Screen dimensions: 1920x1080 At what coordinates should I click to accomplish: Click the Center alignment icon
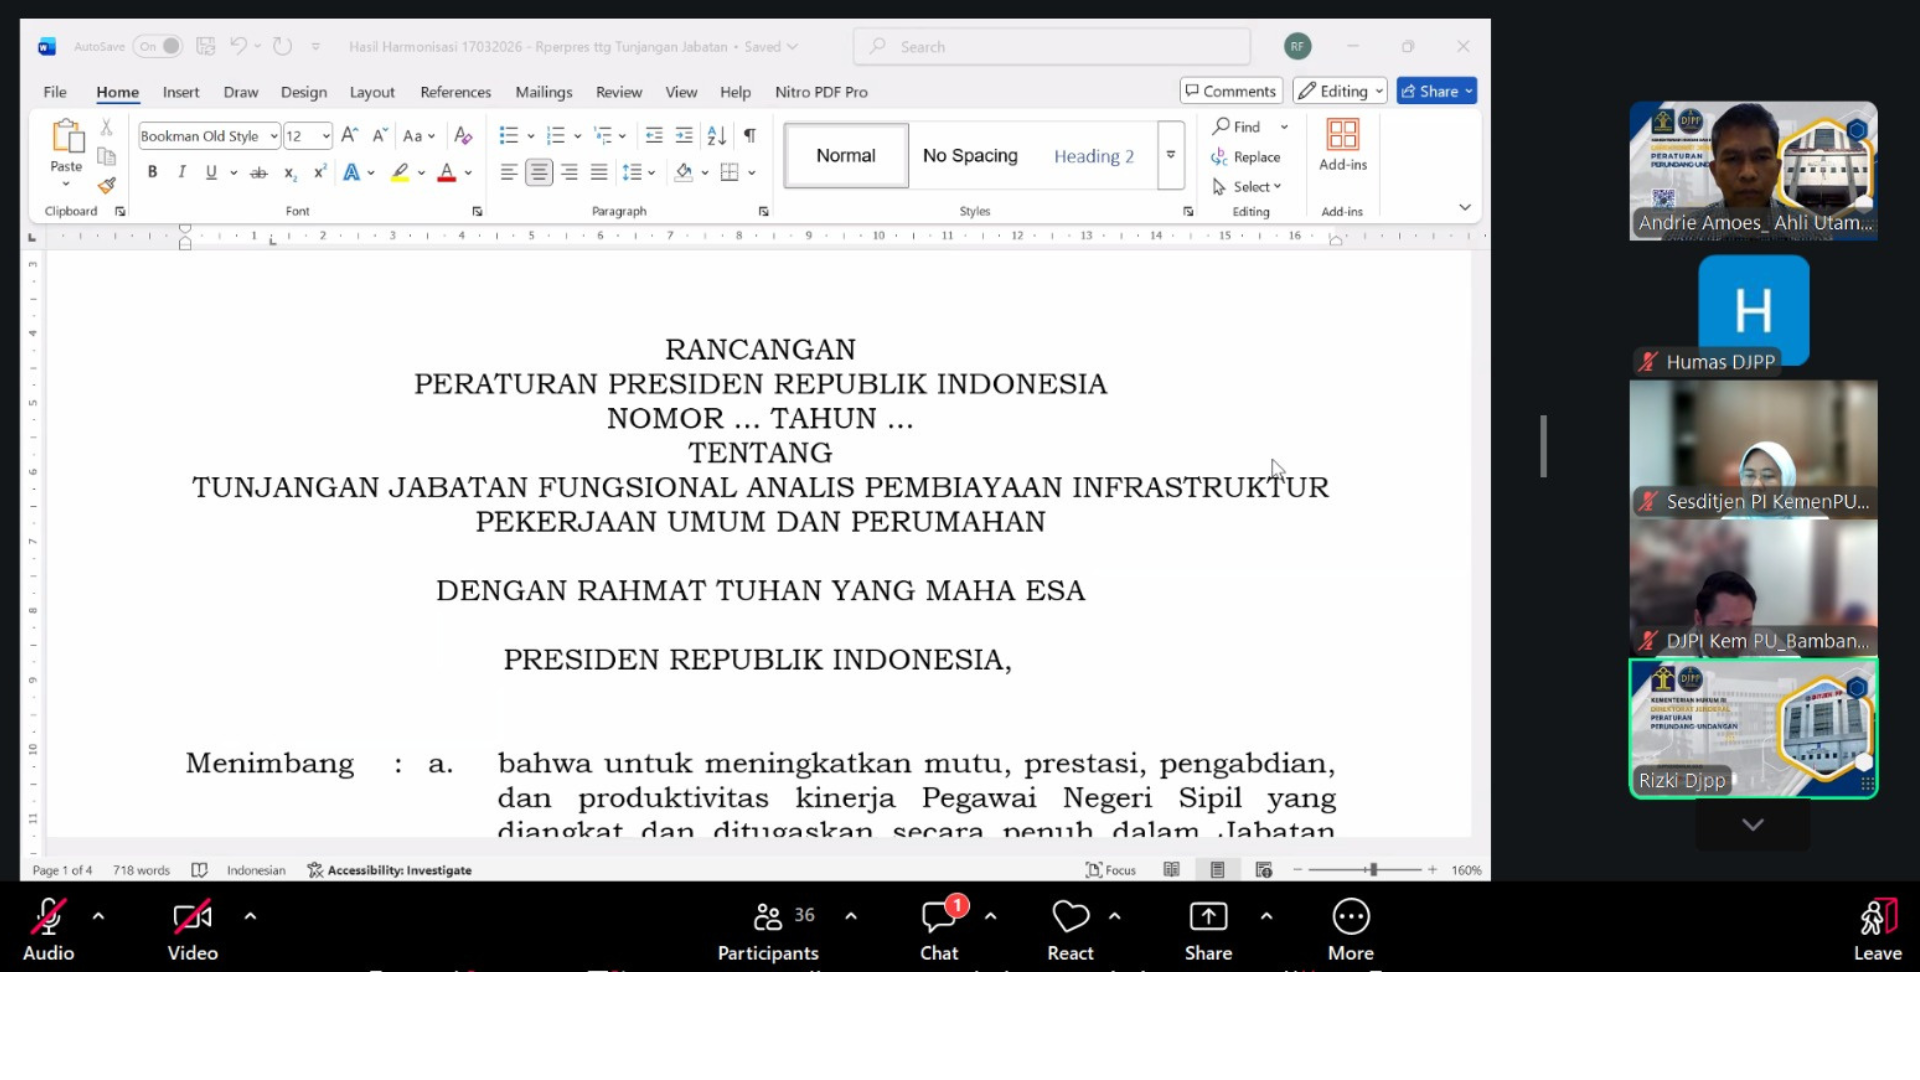pos(539,172)
